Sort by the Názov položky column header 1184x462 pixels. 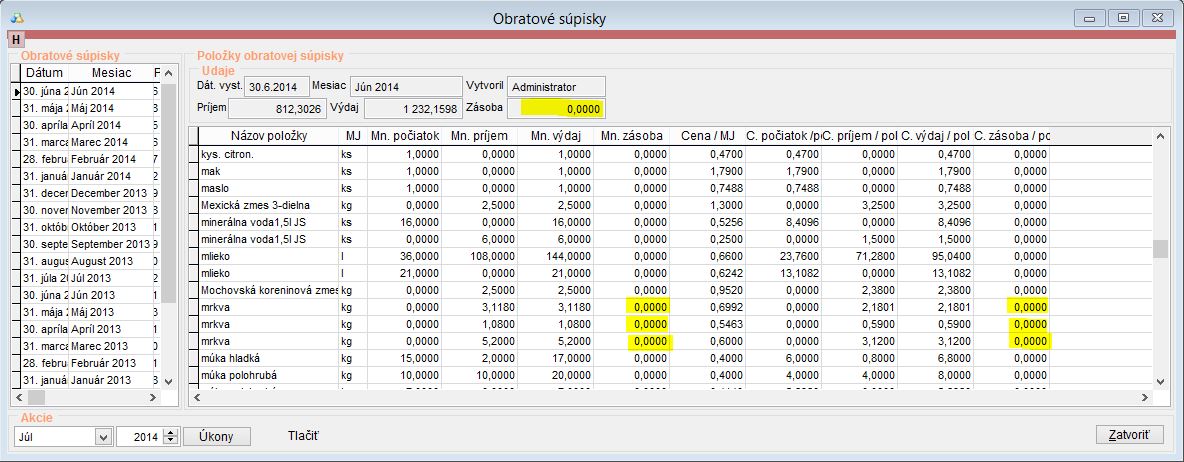268,136
